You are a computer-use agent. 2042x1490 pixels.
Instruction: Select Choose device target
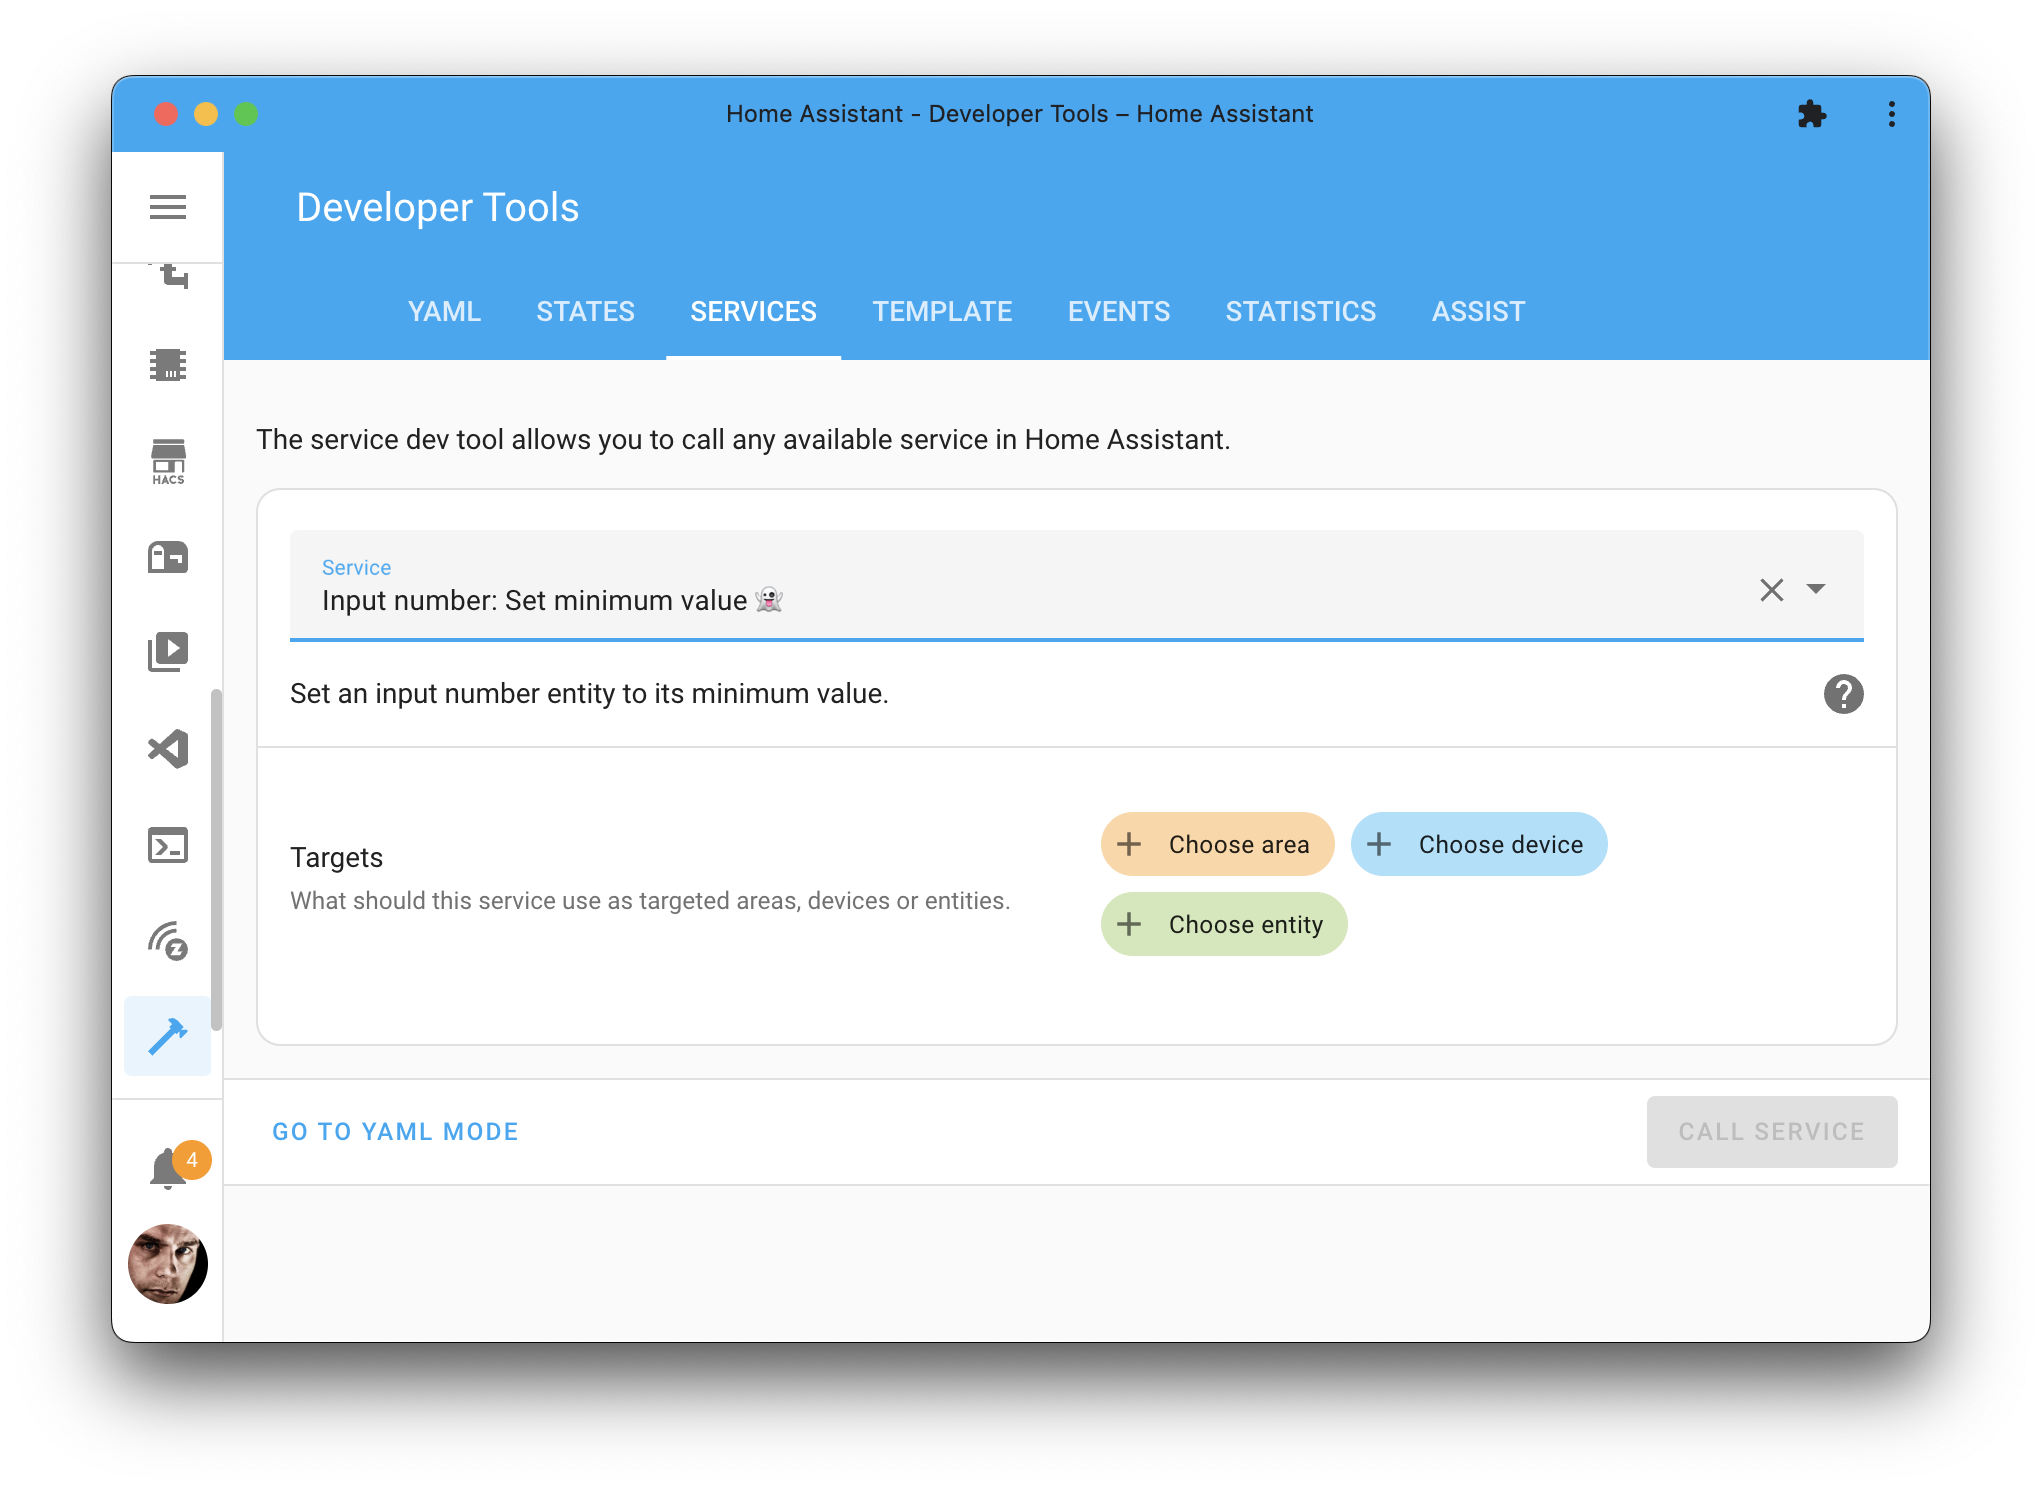point(1474,845)
